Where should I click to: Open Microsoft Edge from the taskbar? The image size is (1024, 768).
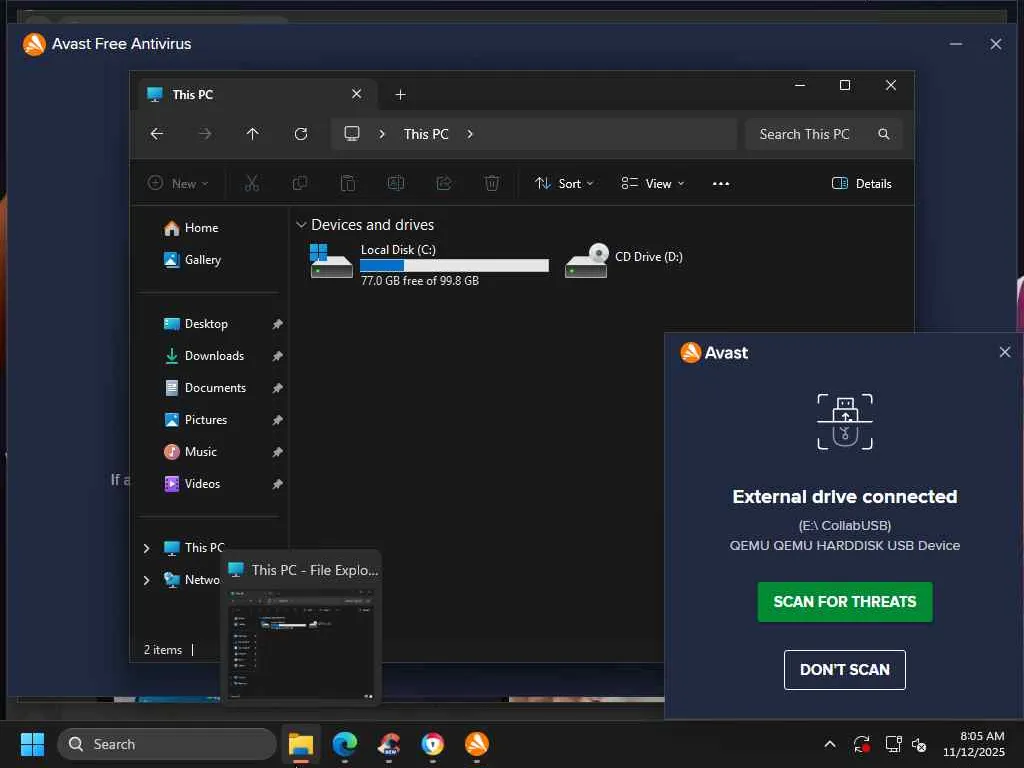pyautogui.click(x=345, y=744)
